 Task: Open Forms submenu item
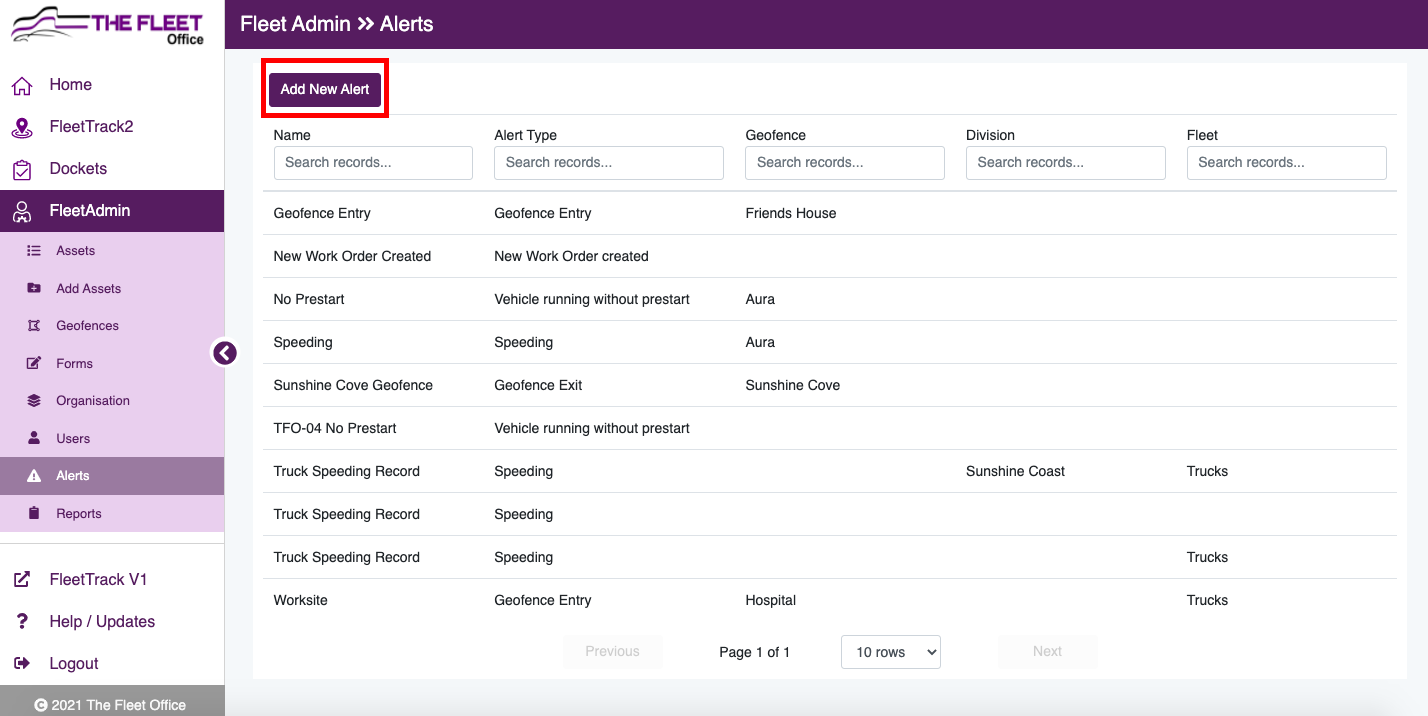112,363
